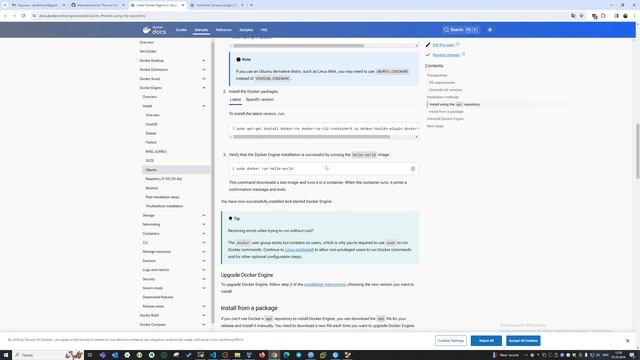Open the Guides menu in header
Image resolution: width=640 pixels, height=360 pixels.
pyautogui.click(x=181, y=30)
